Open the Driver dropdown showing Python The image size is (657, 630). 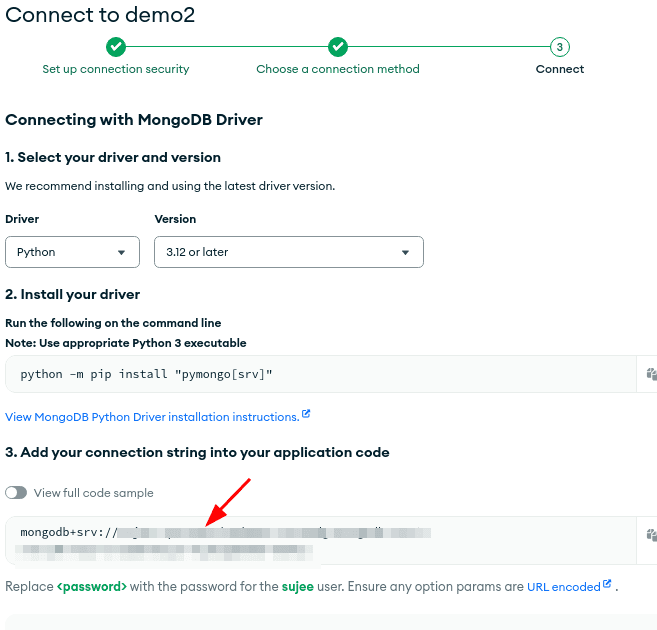pyautogui.click(x=72, y=252)
